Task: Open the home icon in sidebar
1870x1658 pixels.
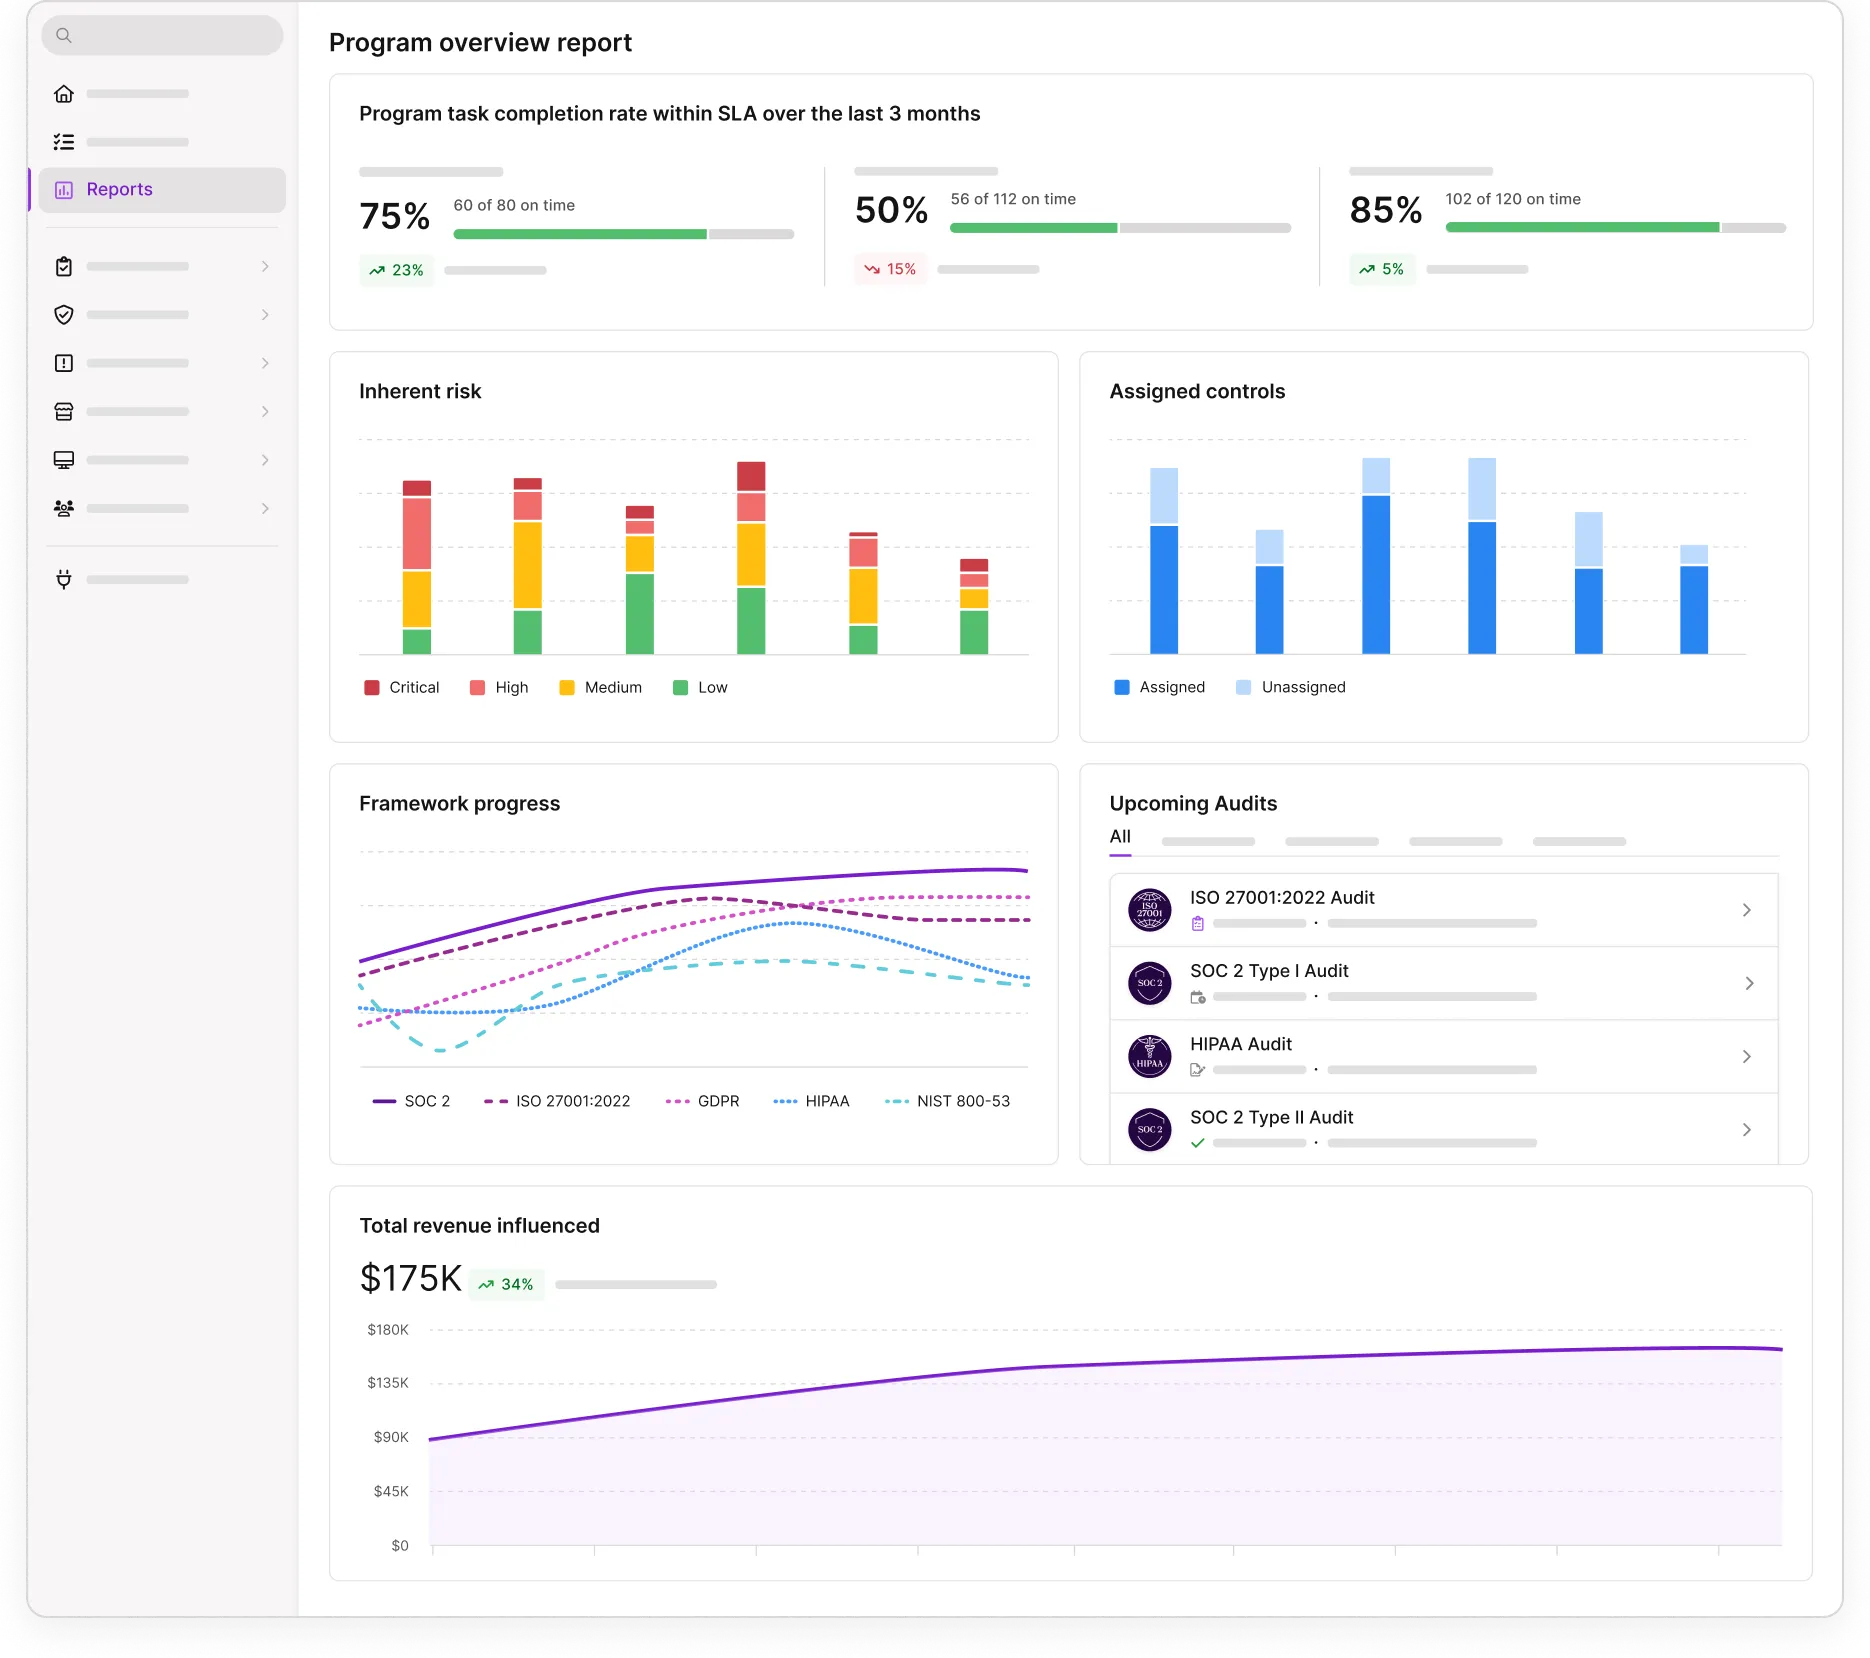Action: [64, 94]
